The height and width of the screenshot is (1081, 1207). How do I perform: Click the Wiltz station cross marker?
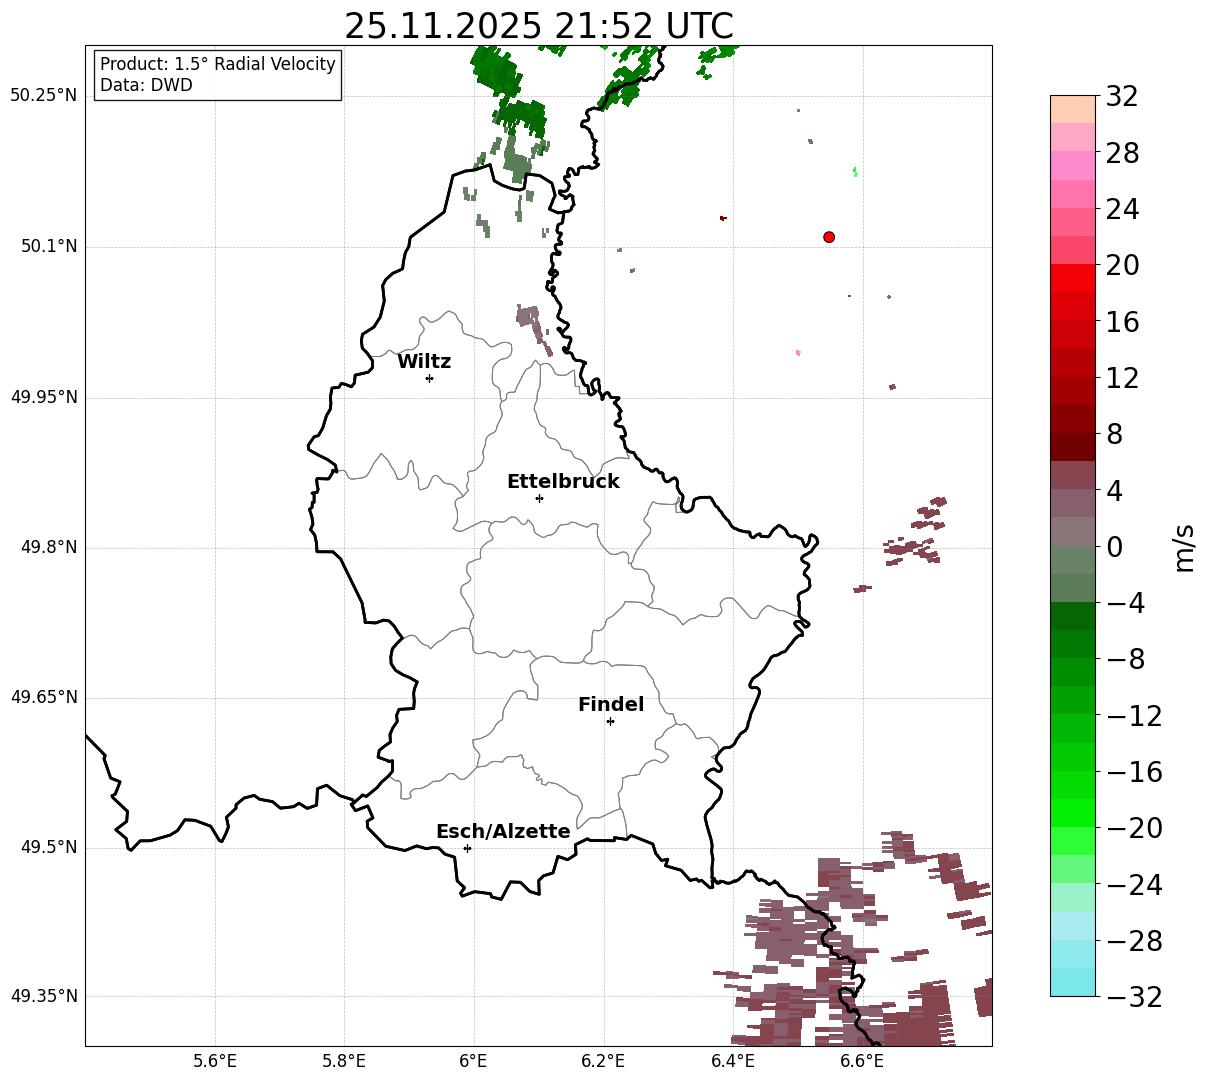click(x=429, y=378)
